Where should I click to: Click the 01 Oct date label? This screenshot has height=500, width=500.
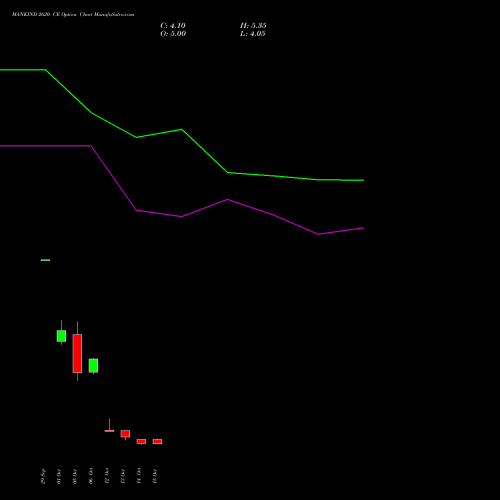tap(59, 476)
